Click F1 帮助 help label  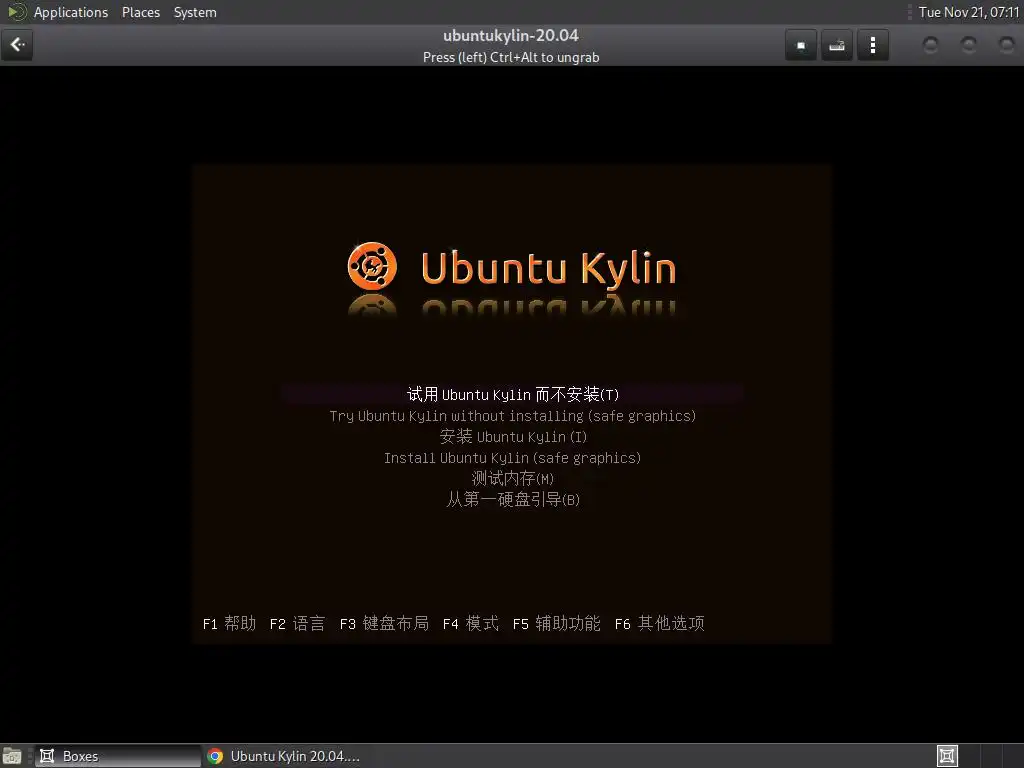tap(229, 624)
